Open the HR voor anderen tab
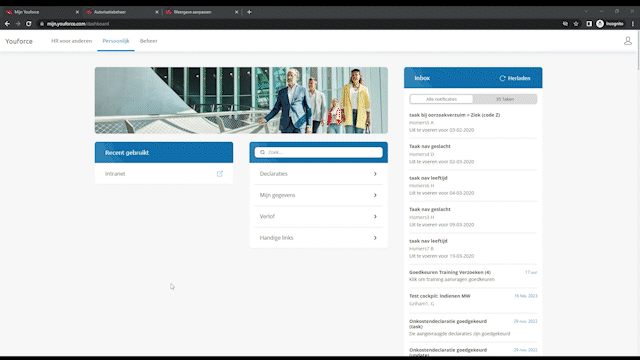Viewport: 640px width, 360px height. [71, 41]
